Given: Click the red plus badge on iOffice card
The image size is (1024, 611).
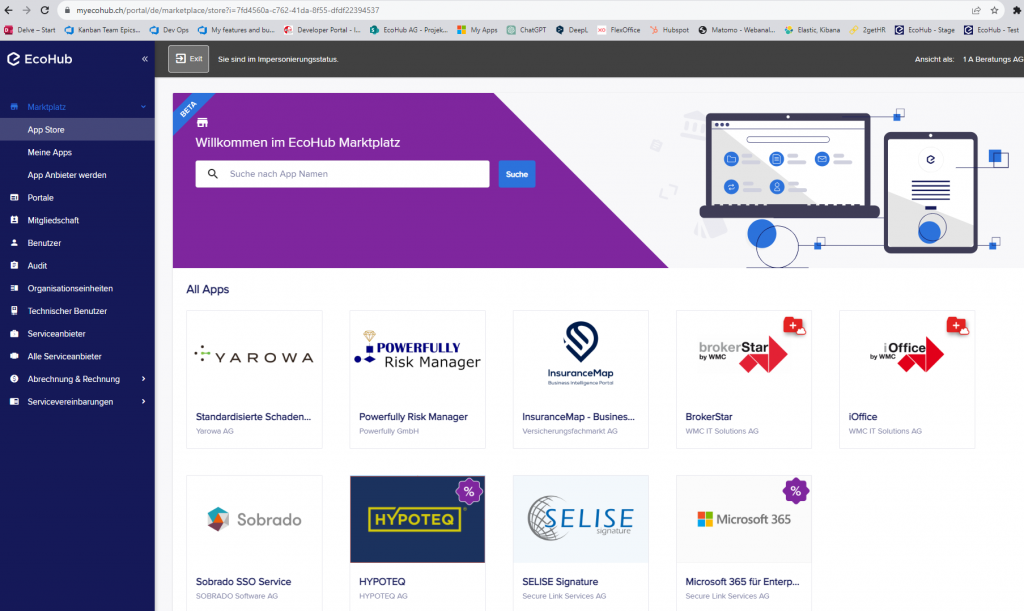Looking at the screenshot, I should [957, 326].
